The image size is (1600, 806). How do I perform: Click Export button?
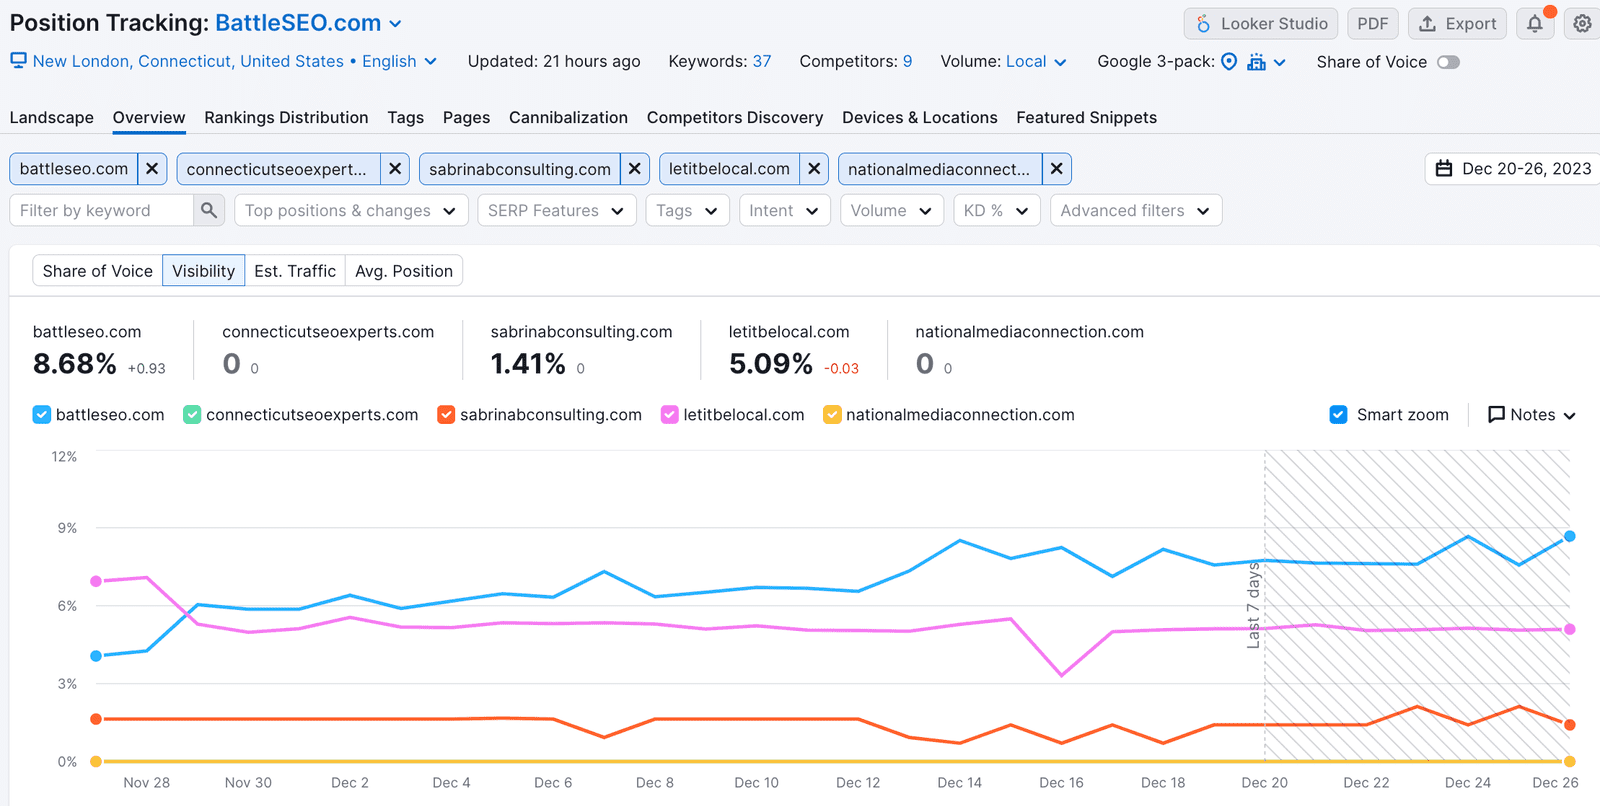(x=1458, y=24)
